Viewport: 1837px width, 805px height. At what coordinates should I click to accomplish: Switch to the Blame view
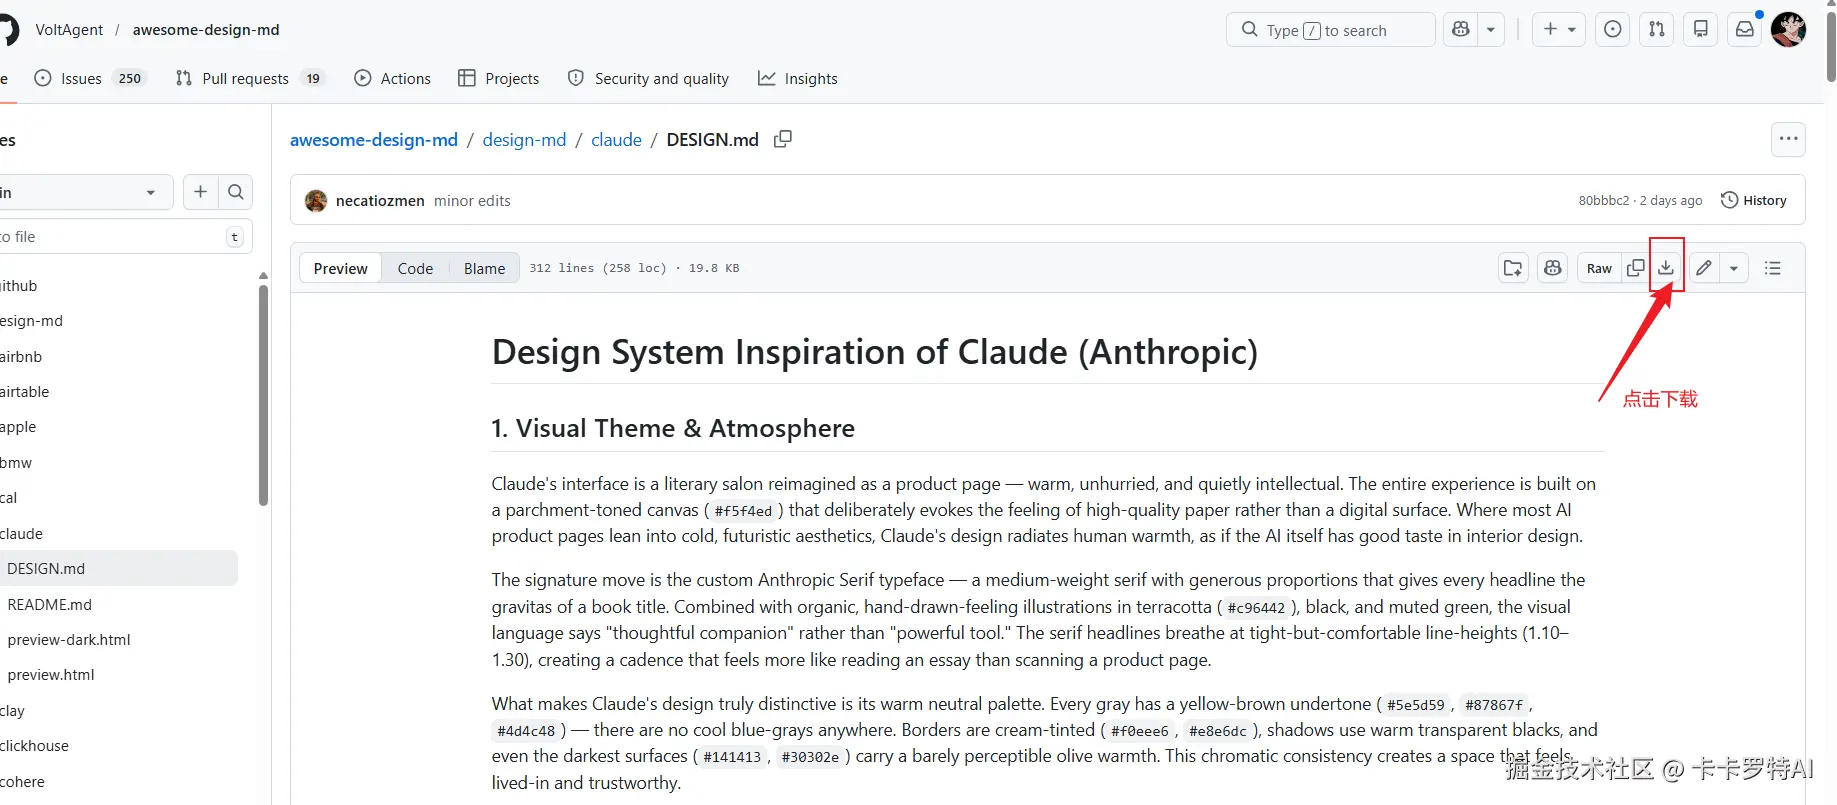click(x=484, y=268)
